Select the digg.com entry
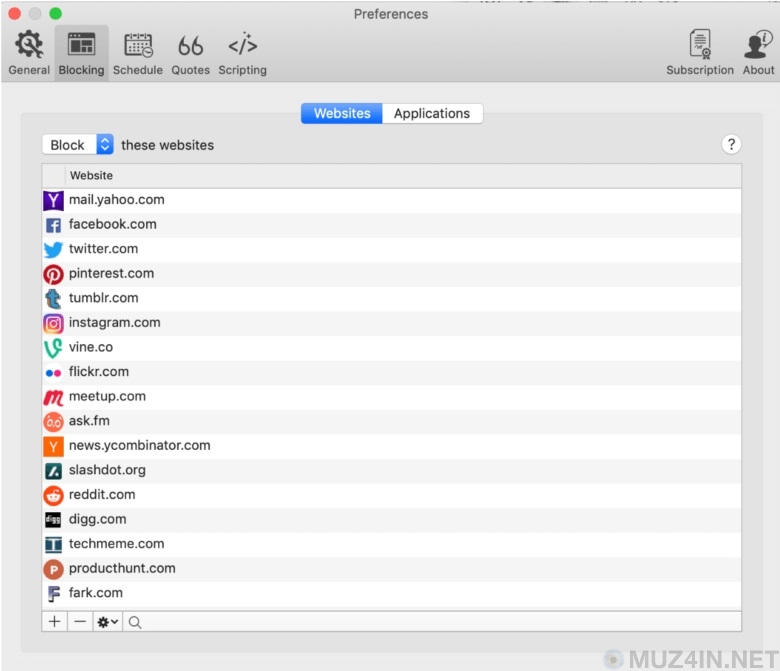 391,519
